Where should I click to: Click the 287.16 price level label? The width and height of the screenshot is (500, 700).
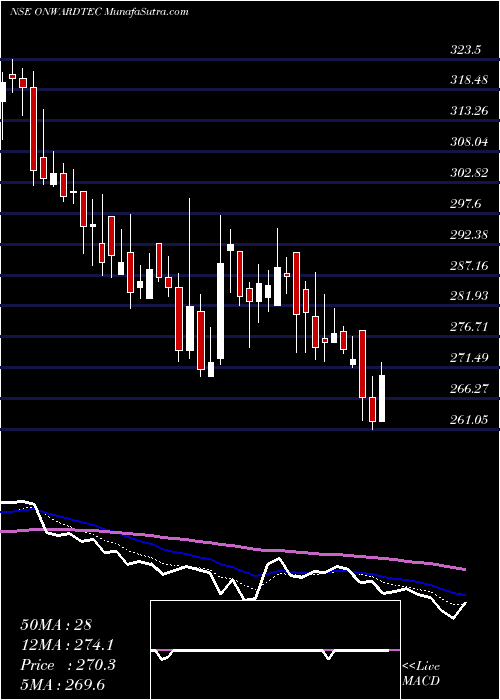468,266
